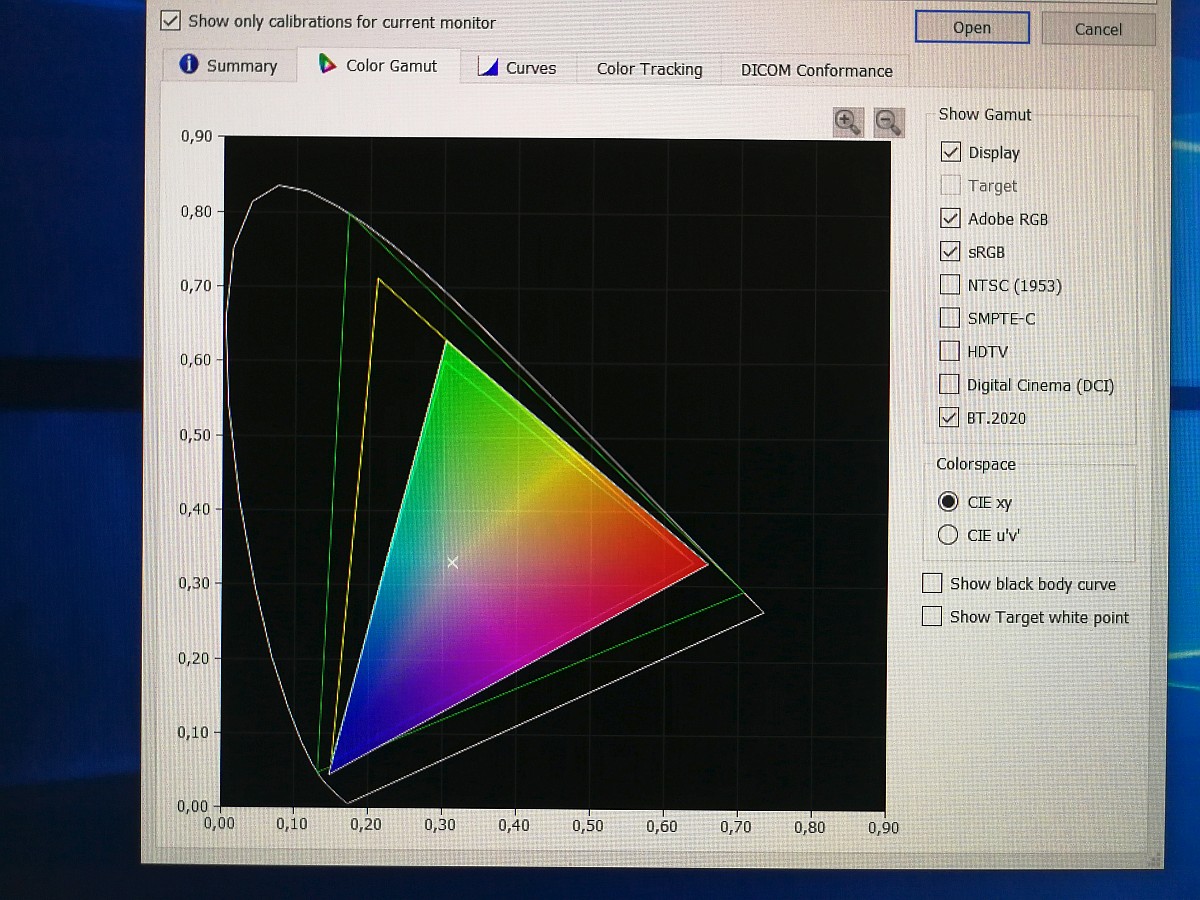Disable the Adobe RGB gamut
The image size is (1200, 900).
[951, 219]
